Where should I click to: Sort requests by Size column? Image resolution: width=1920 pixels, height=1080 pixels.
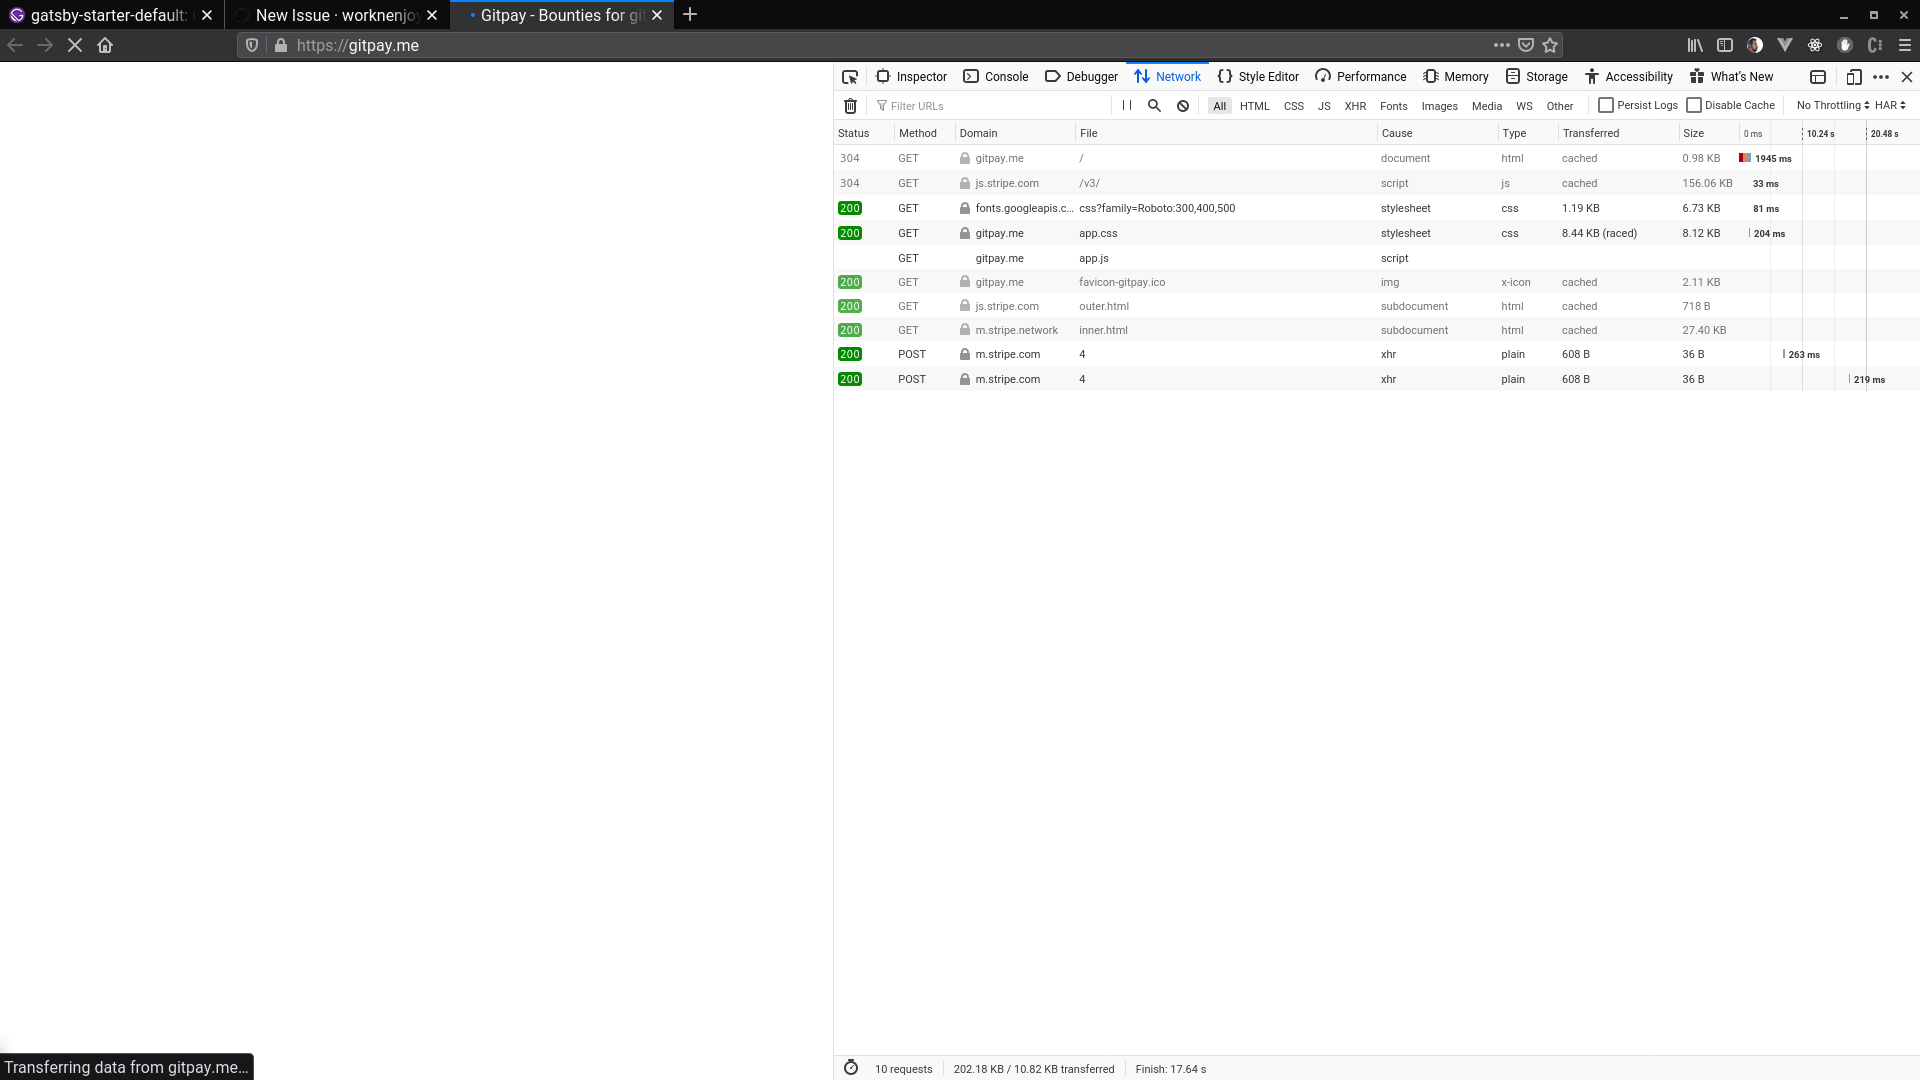click(x=1709, y=133)
